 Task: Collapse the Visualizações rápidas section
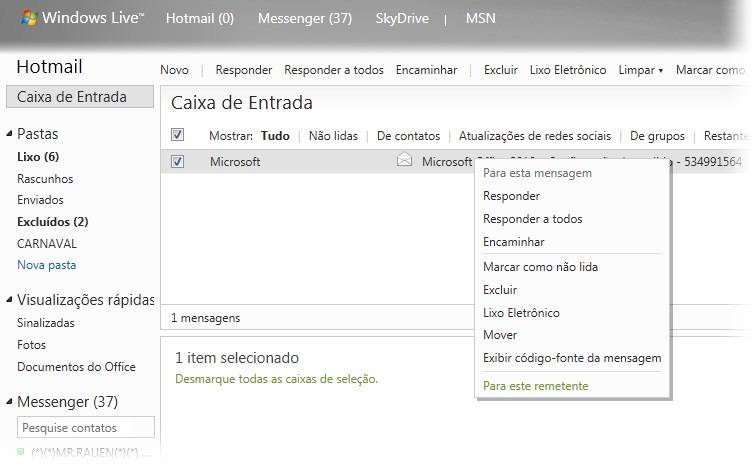pos(9,300)
